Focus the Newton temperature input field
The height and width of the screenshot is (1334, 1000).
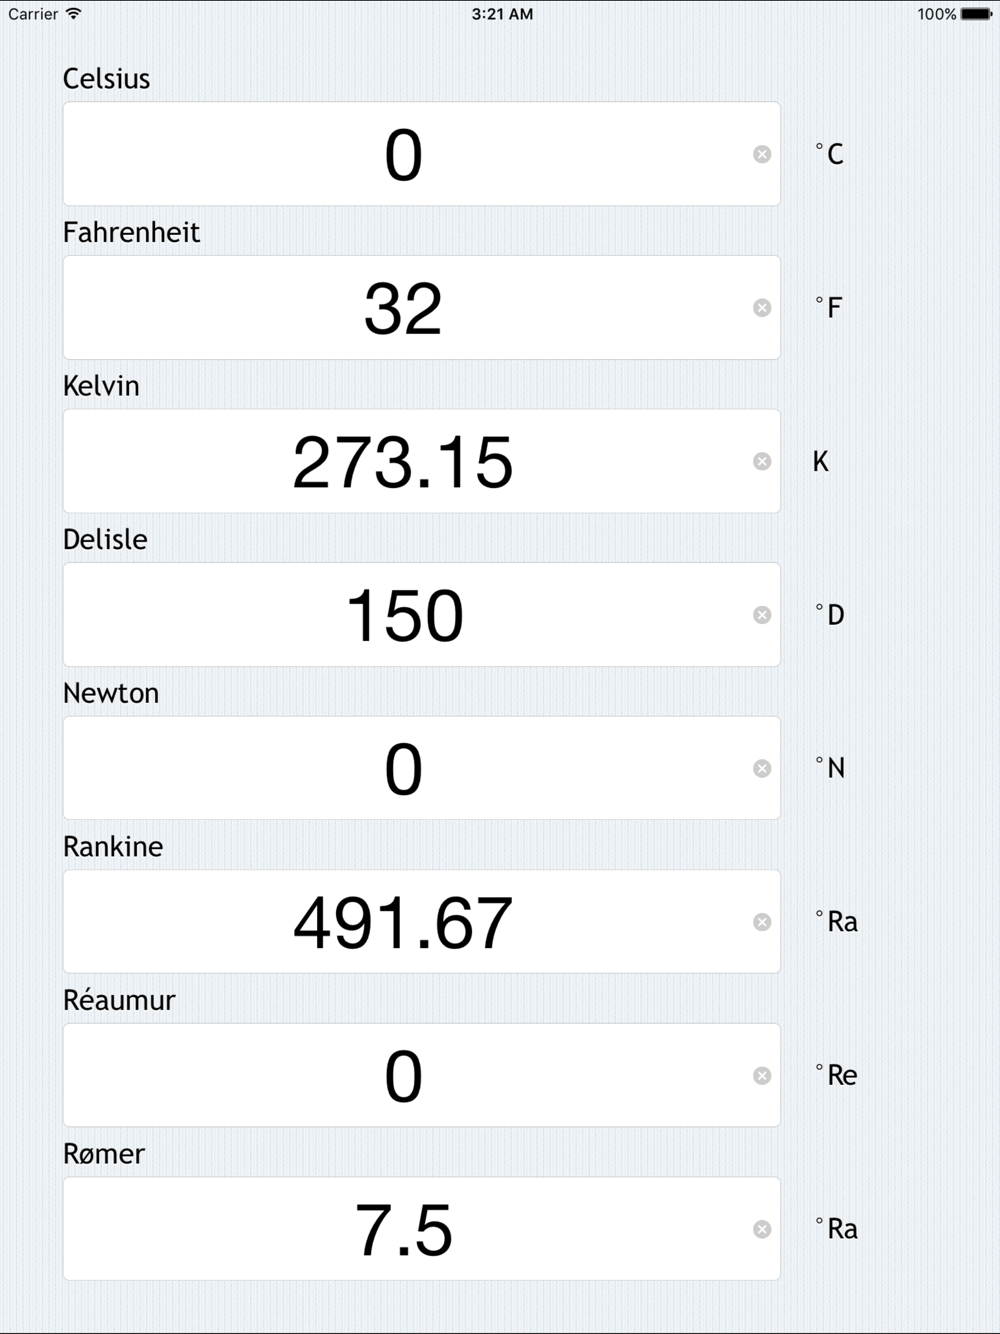pyautogui.click(x=421, y=768)
